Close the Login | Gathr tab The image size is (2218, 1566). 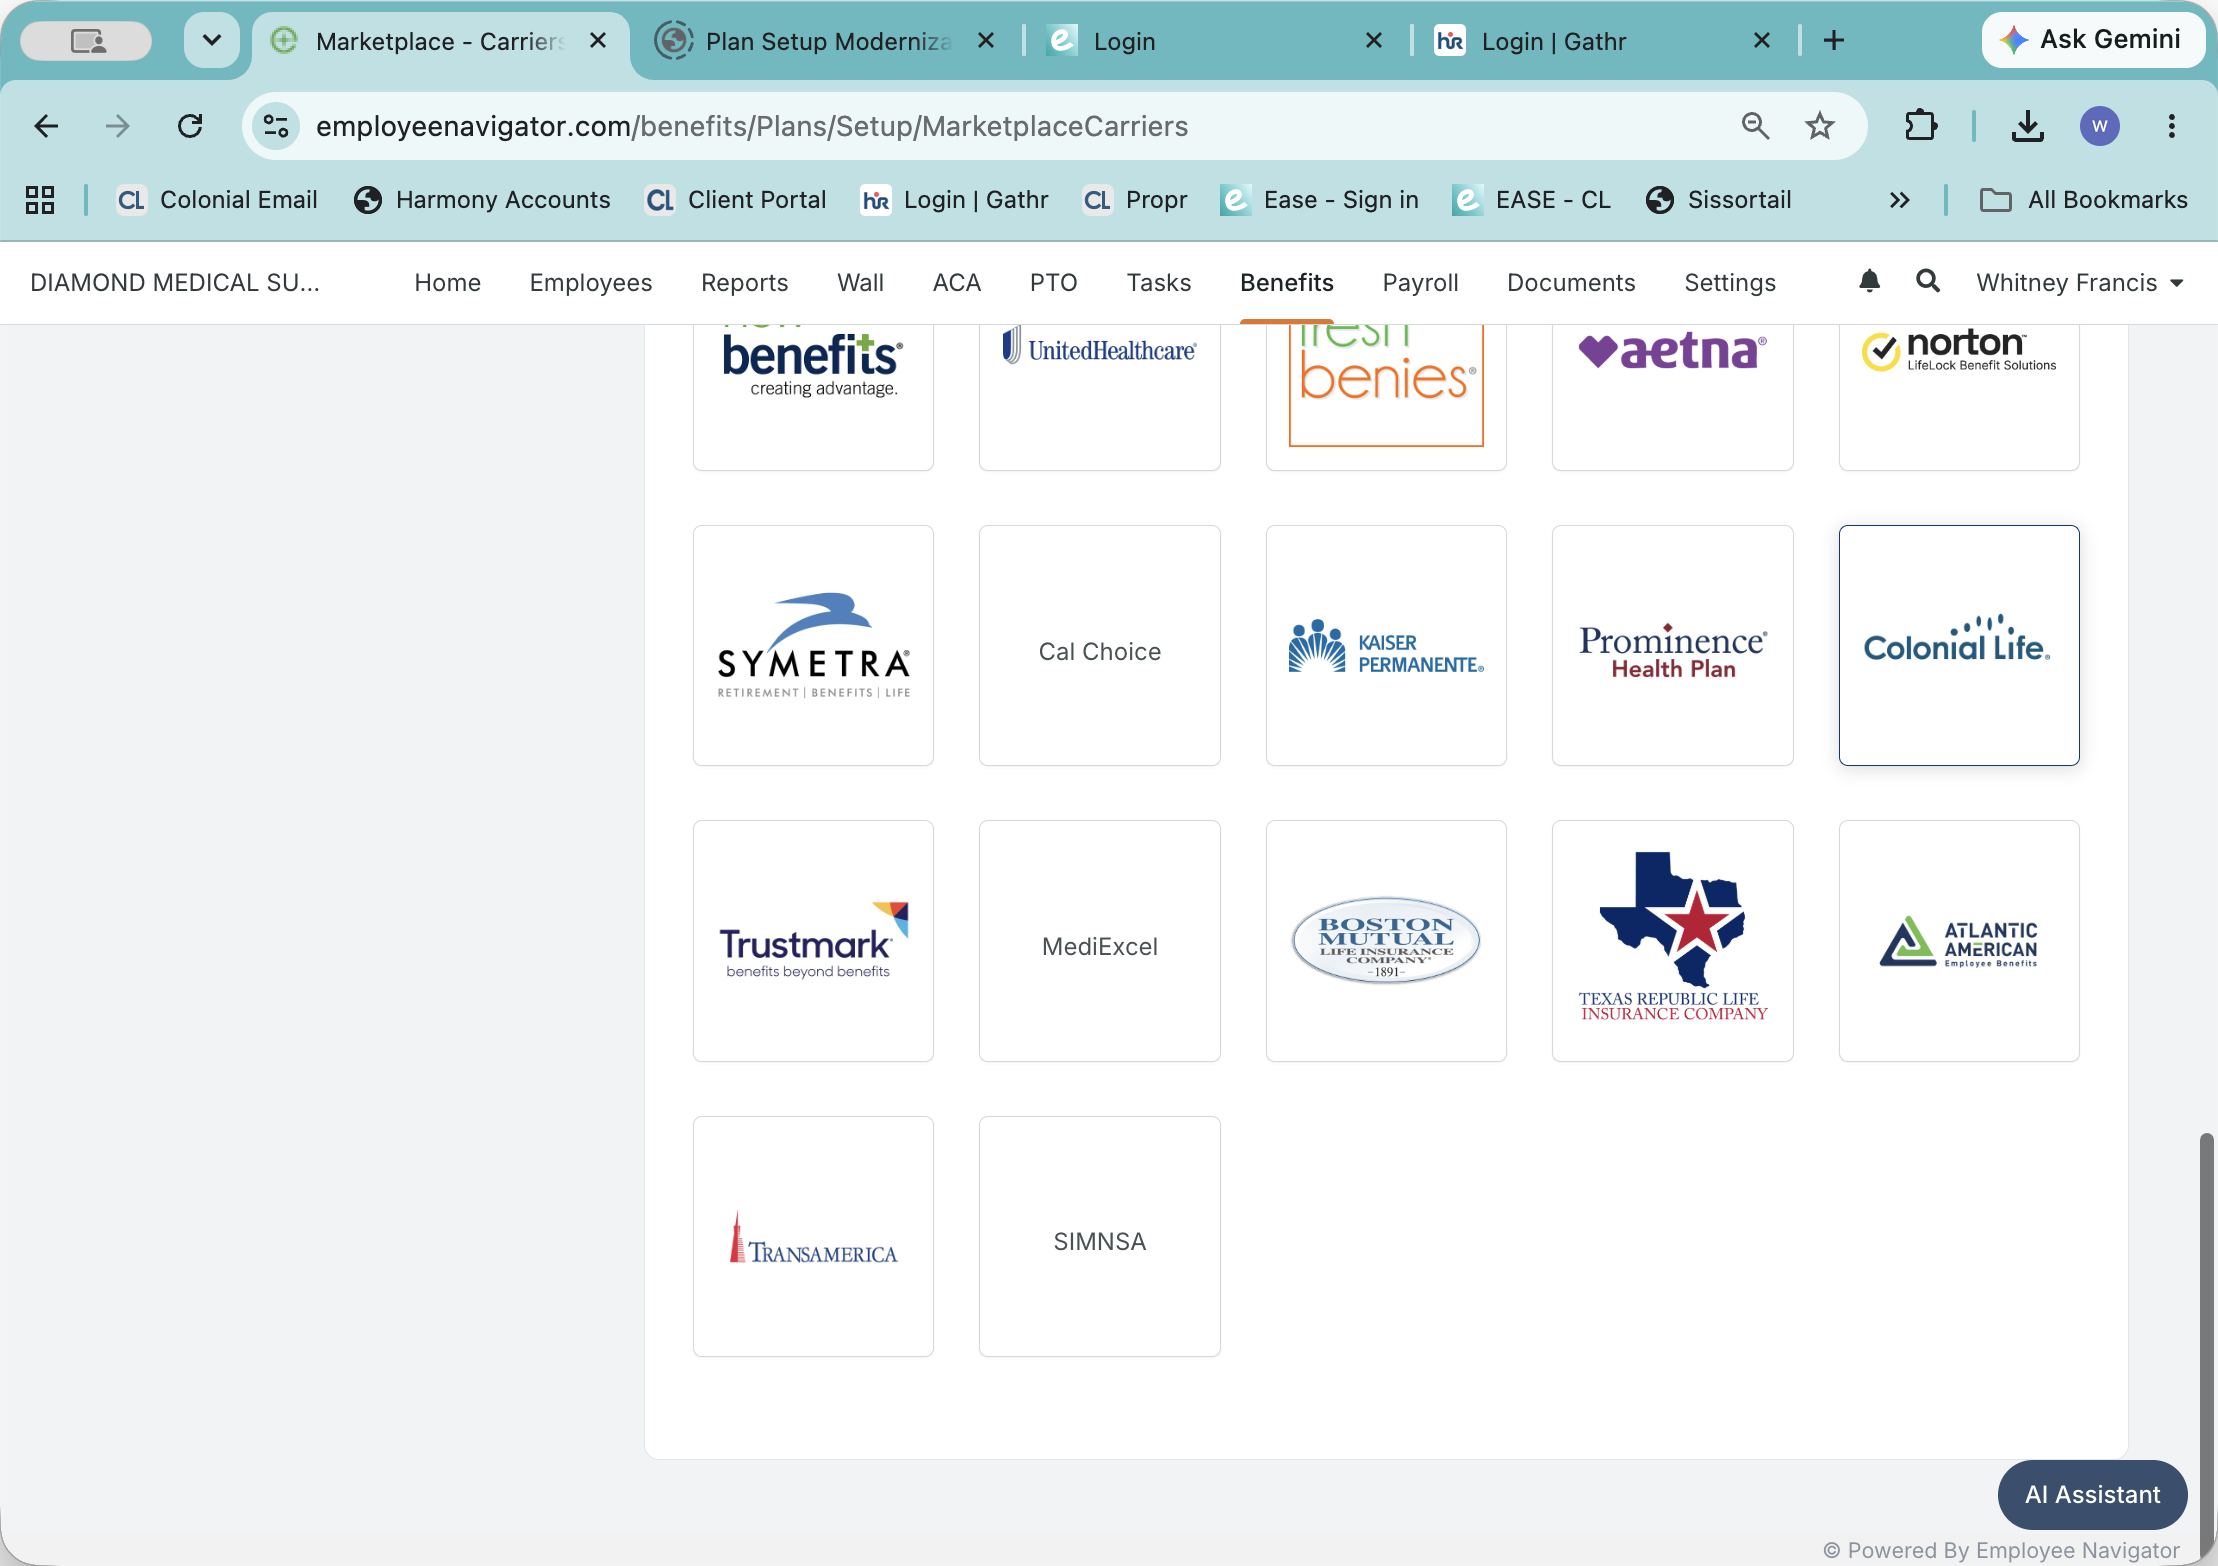(x=1762, y=40)
